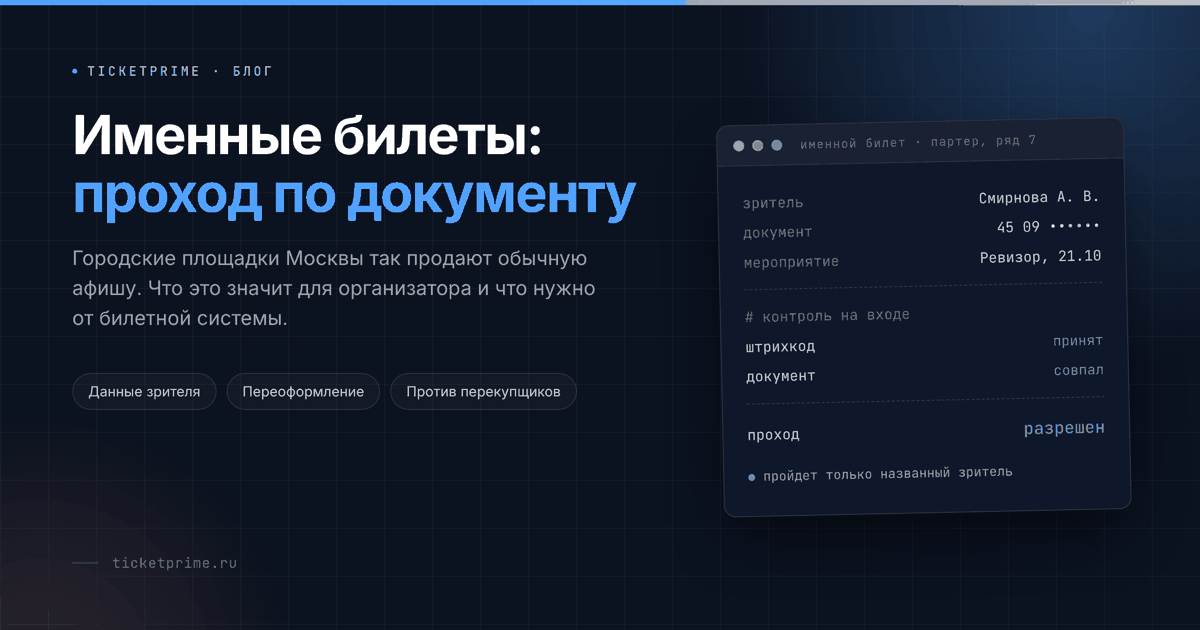Click blue headline 'проход по документу'

tap(354, 195)
